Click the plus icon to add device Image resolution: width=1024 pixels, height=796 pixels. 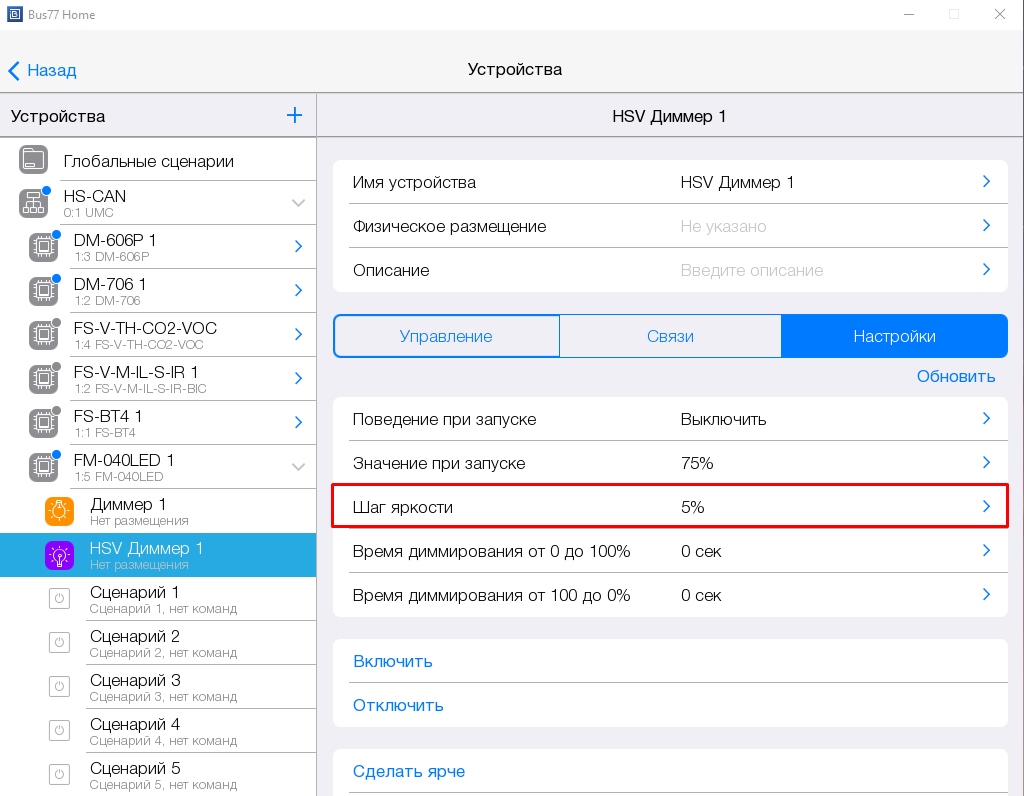pyautogui.click(x=294, y=116)
